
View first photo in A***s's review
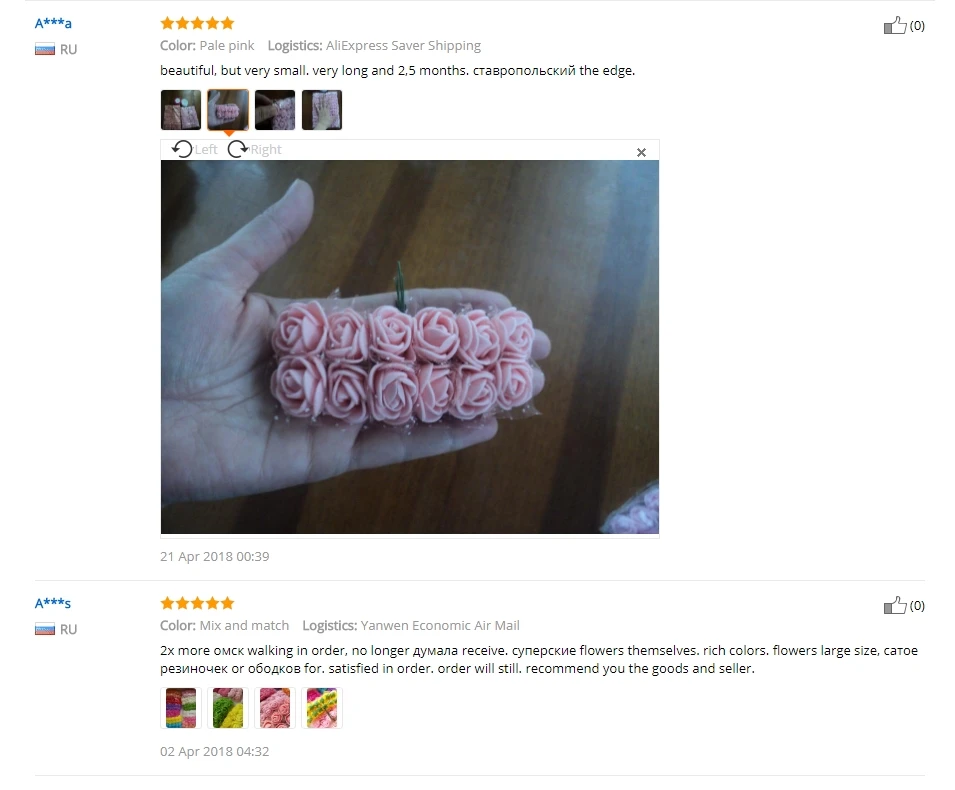pos(181,708)
